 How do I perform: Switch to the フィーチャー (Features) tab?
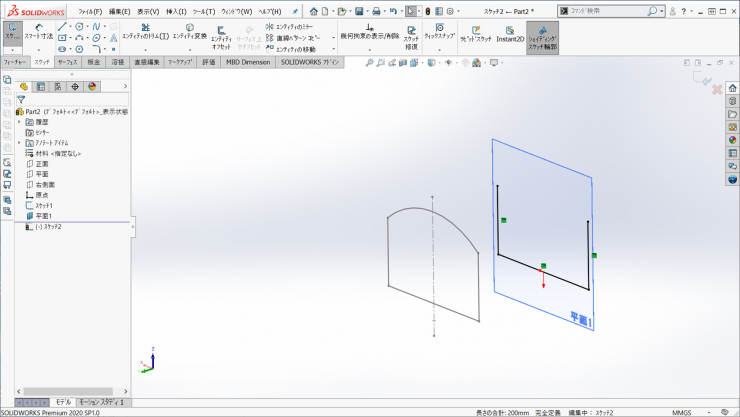point(14,62)
